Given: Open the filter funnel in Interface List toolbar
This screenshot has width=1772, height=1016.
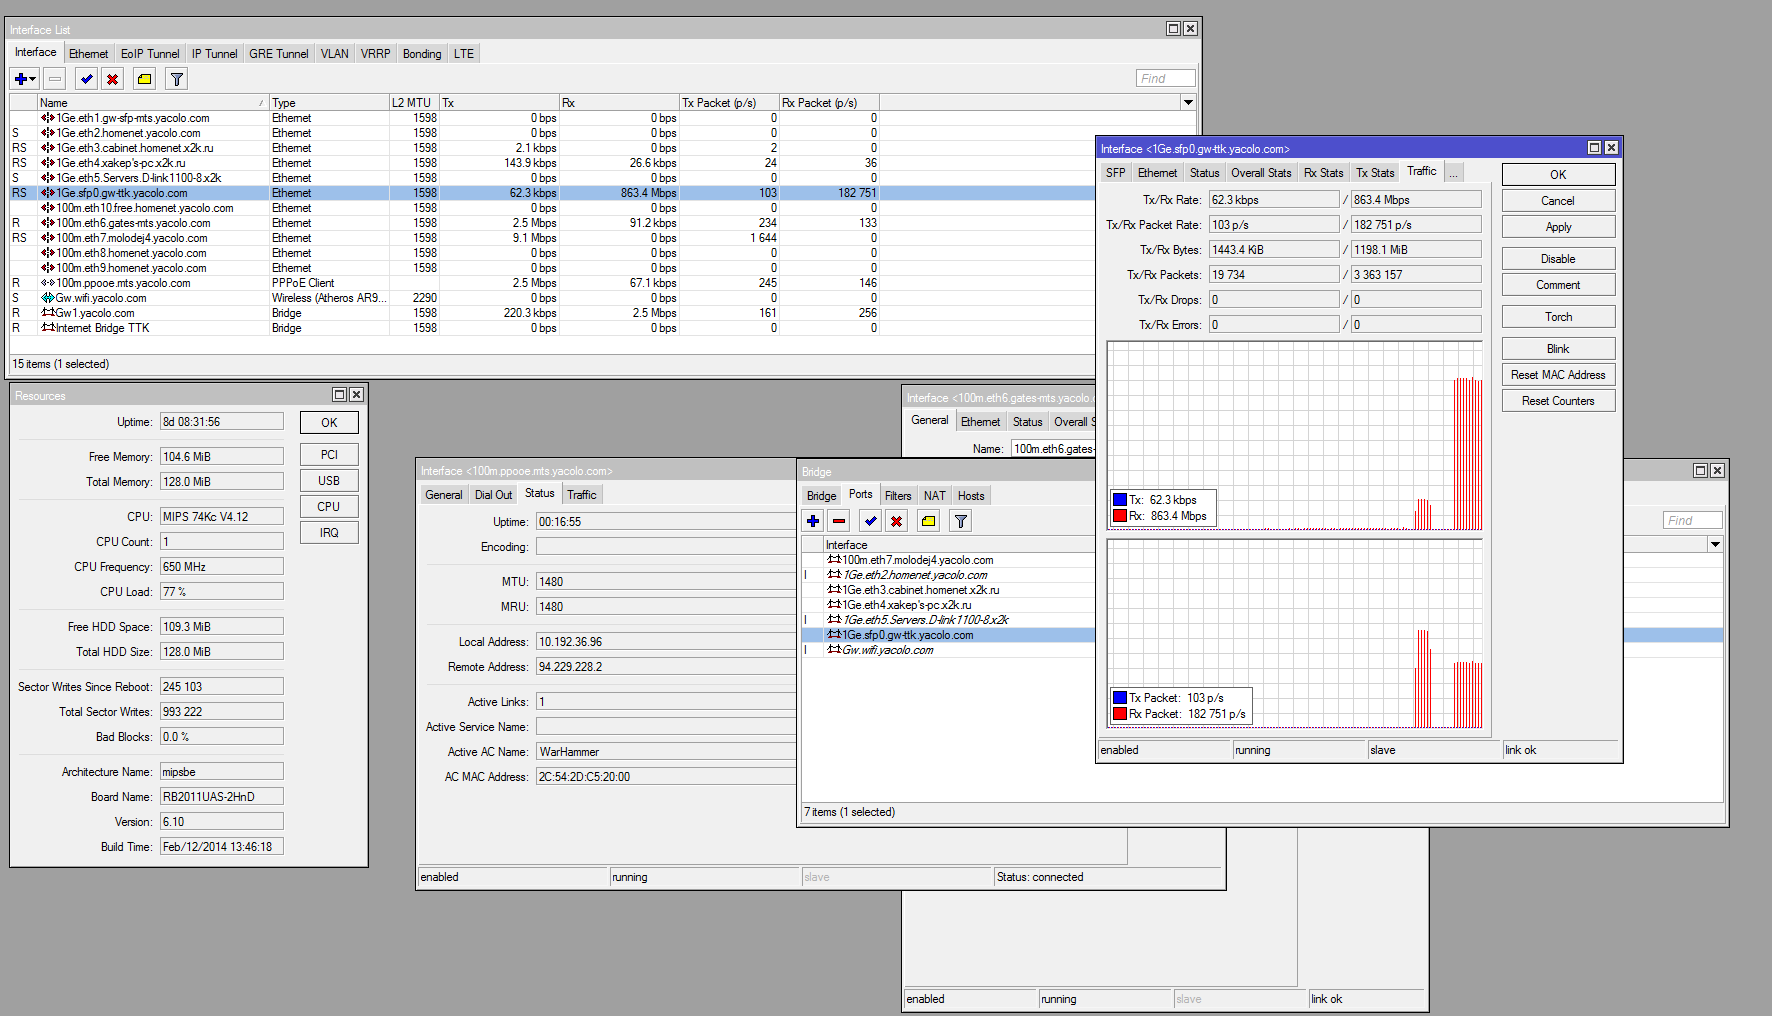Looking at the screenshot, I should coord(177,79).
